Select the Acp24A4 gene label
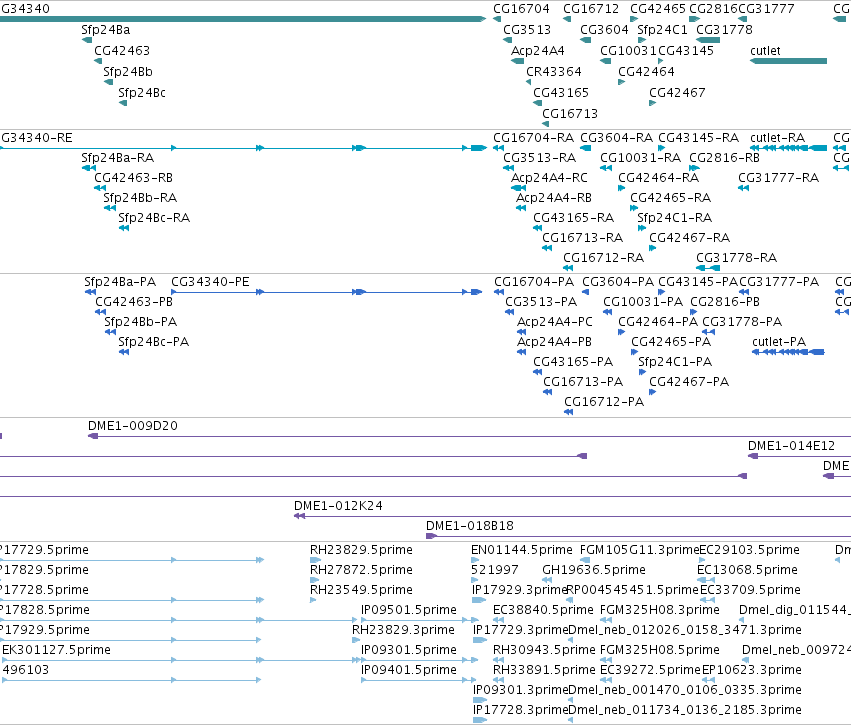This screenshot has height=725, width=851. click(x=538, y=51)
